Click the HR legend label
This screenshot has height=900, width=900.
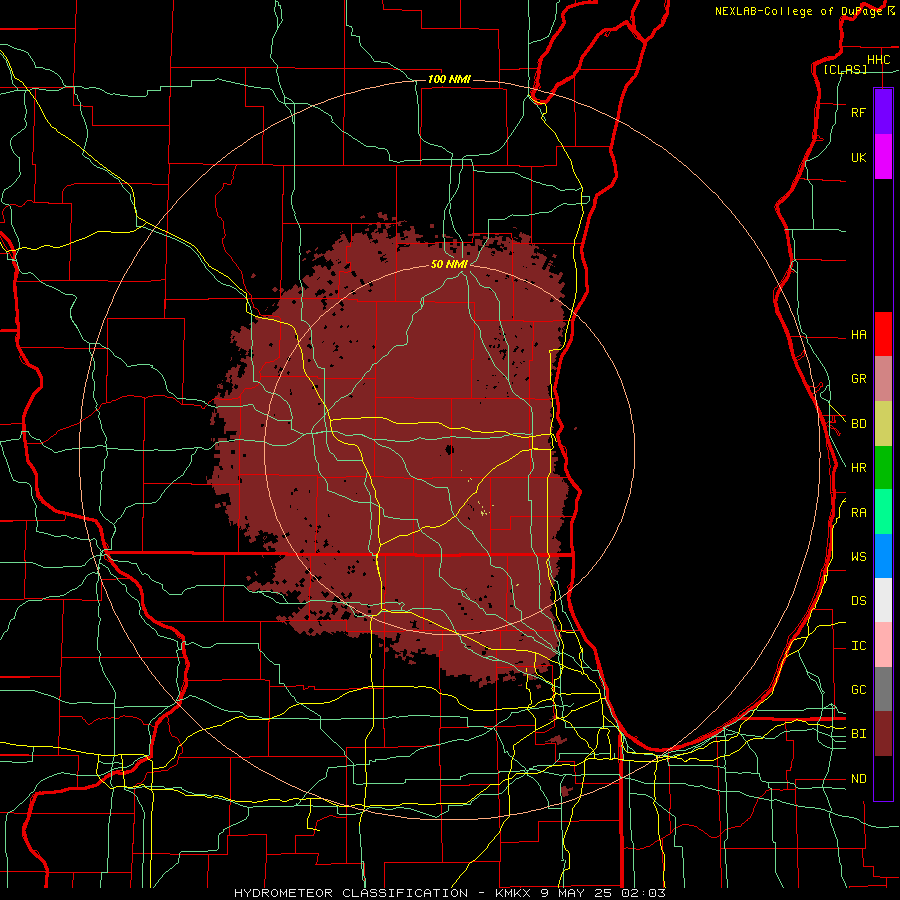coord(859,468)
